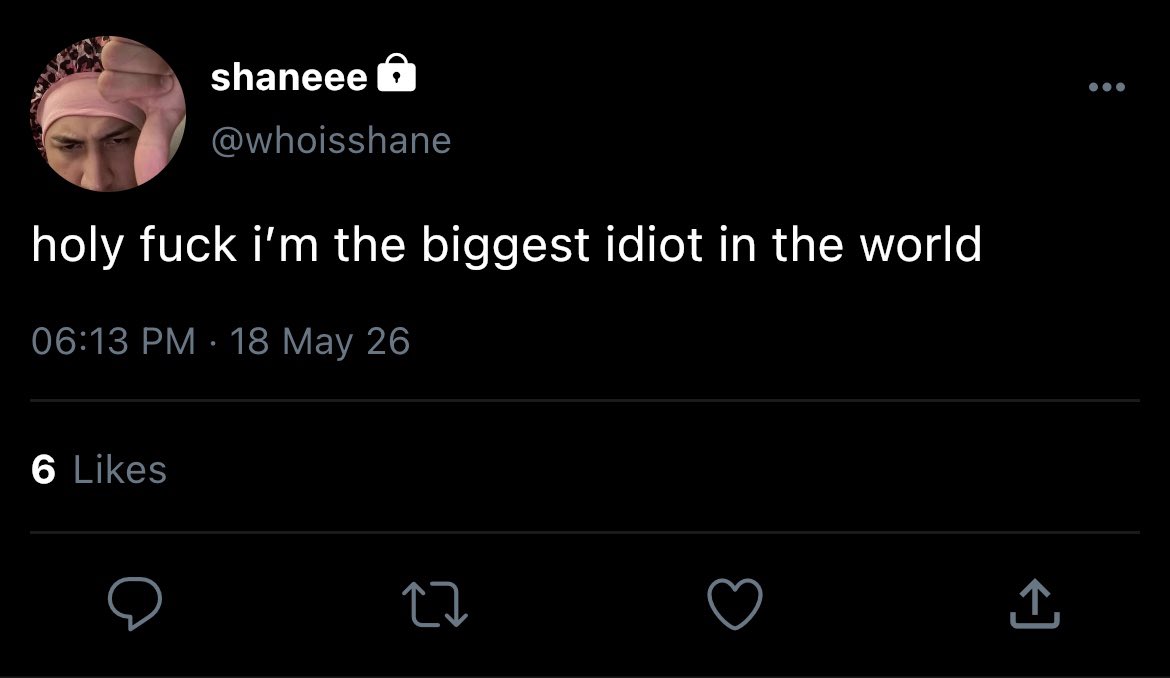Click the @whoisshane handle
This screenshot has width=1170, height=678.
[x=331, y=140]
